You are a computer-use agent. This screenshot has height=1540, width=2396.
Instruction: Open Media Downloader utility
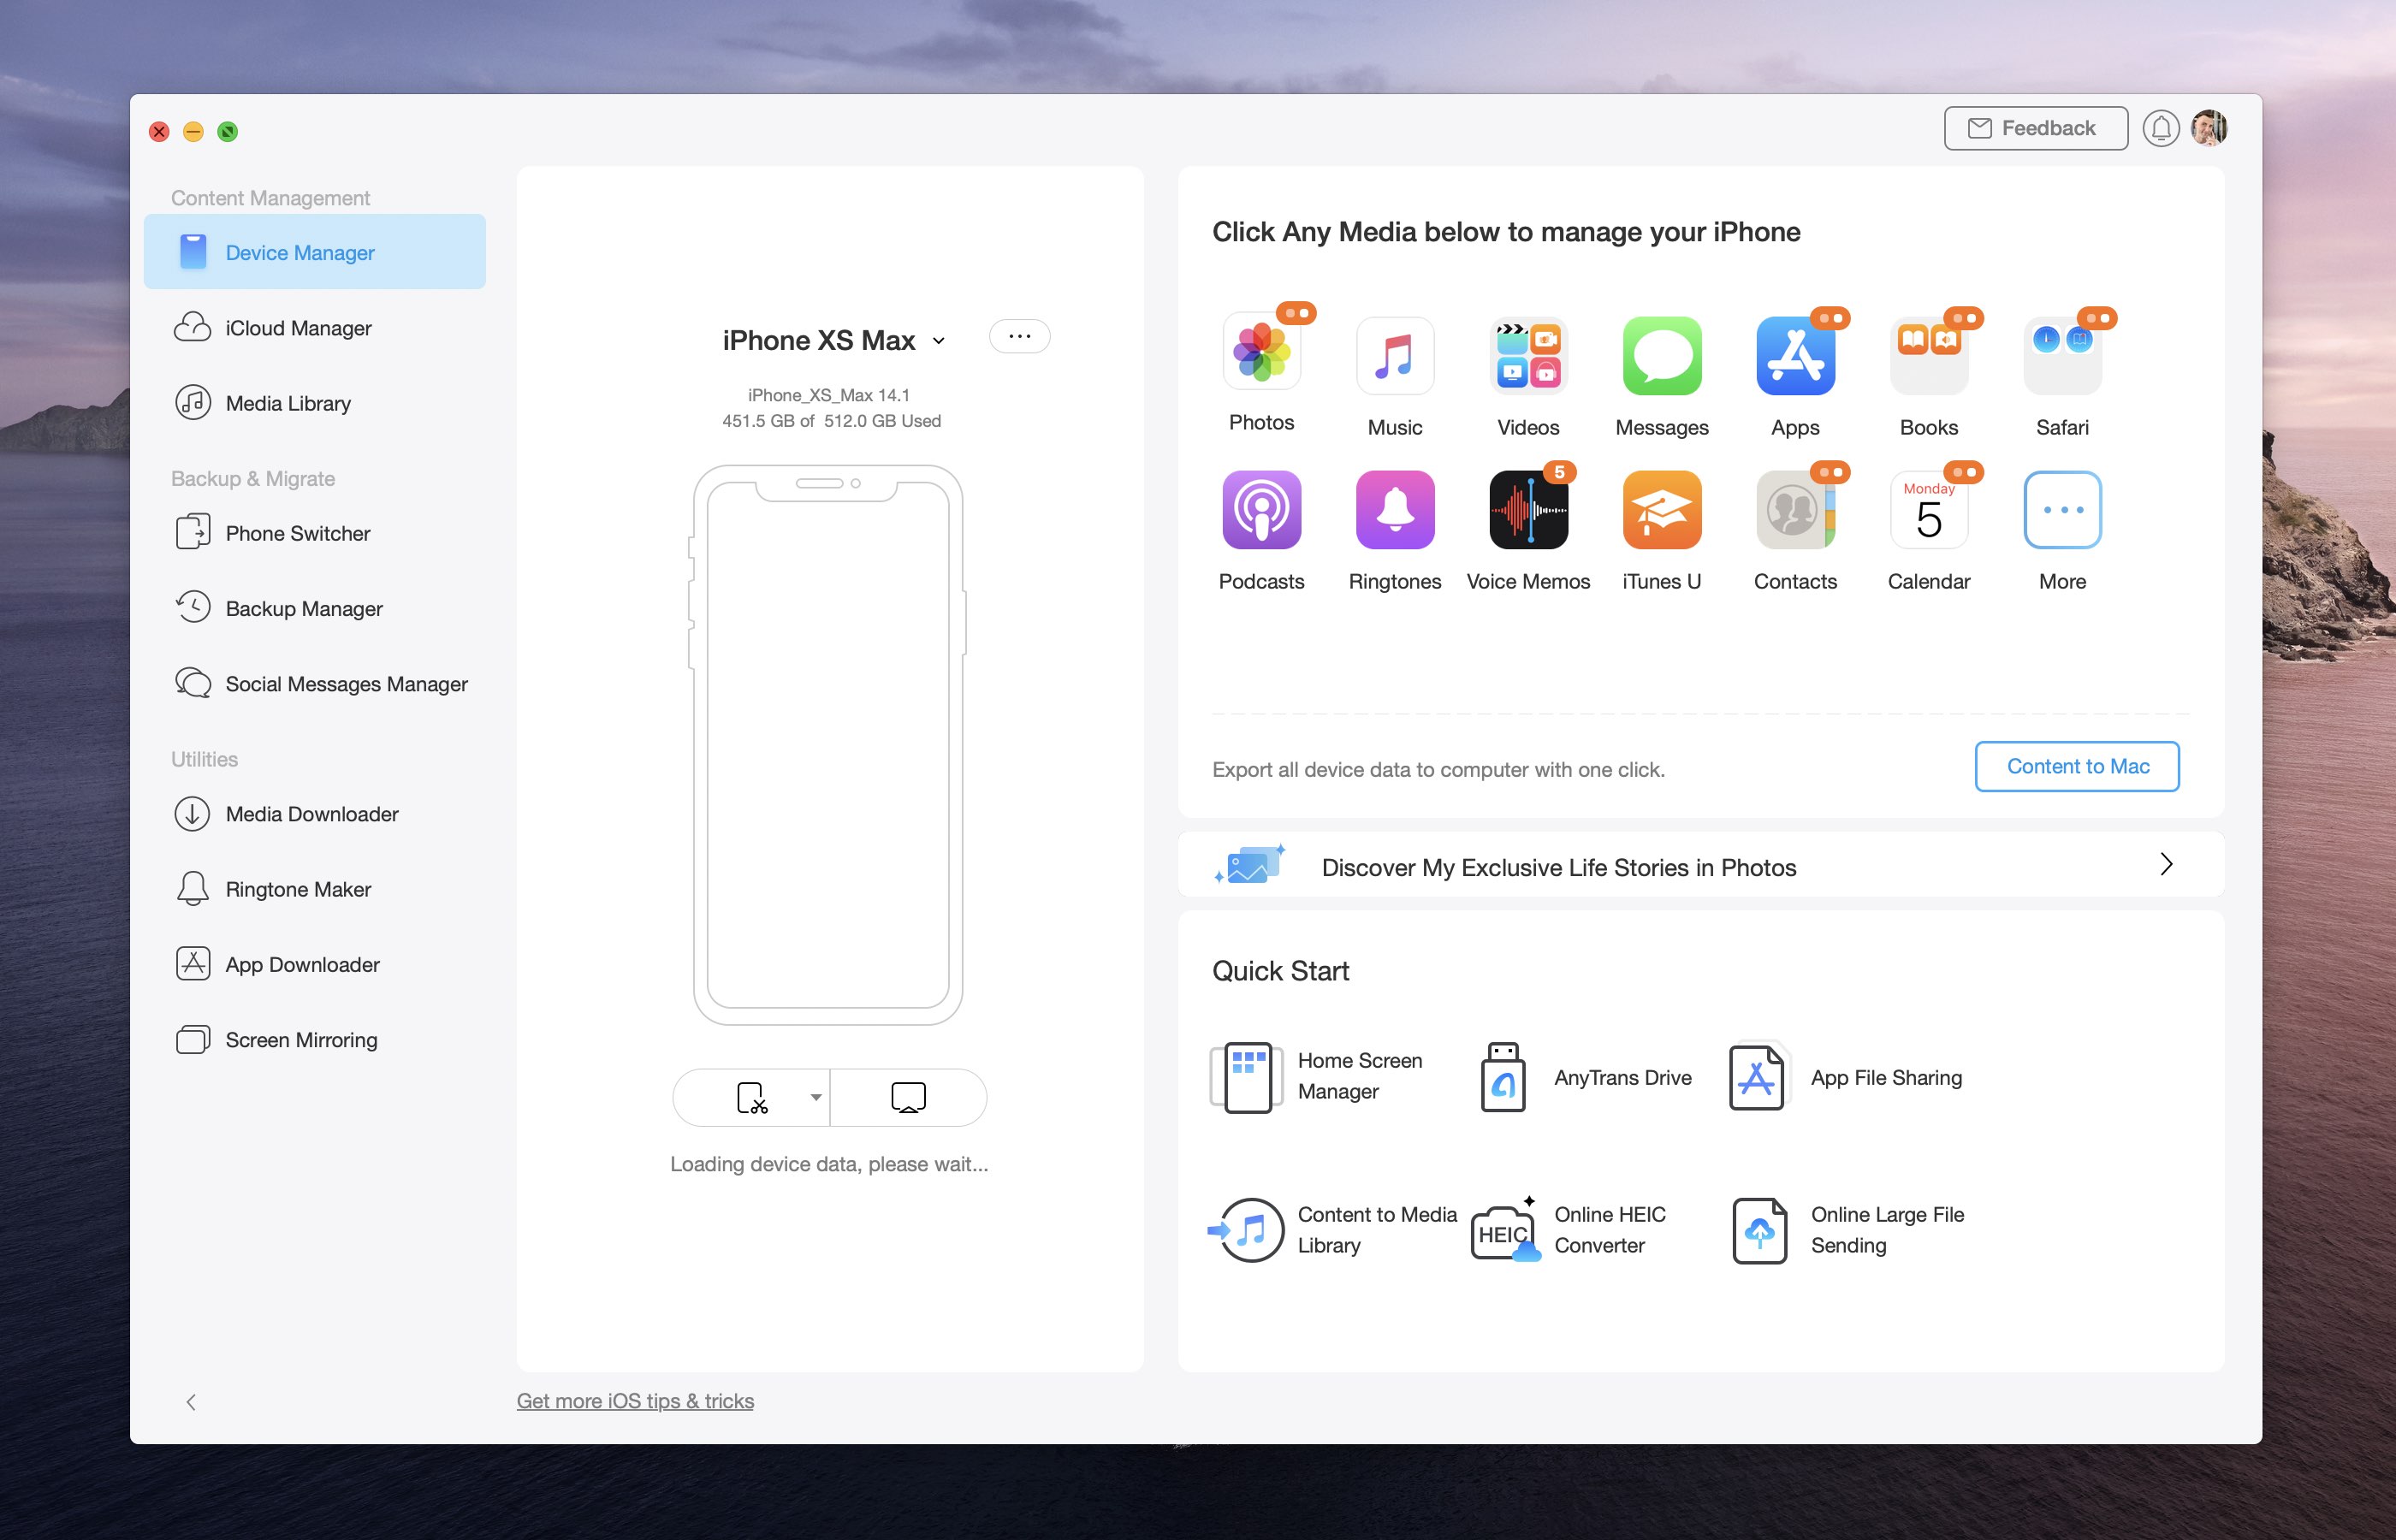[314, 813]
